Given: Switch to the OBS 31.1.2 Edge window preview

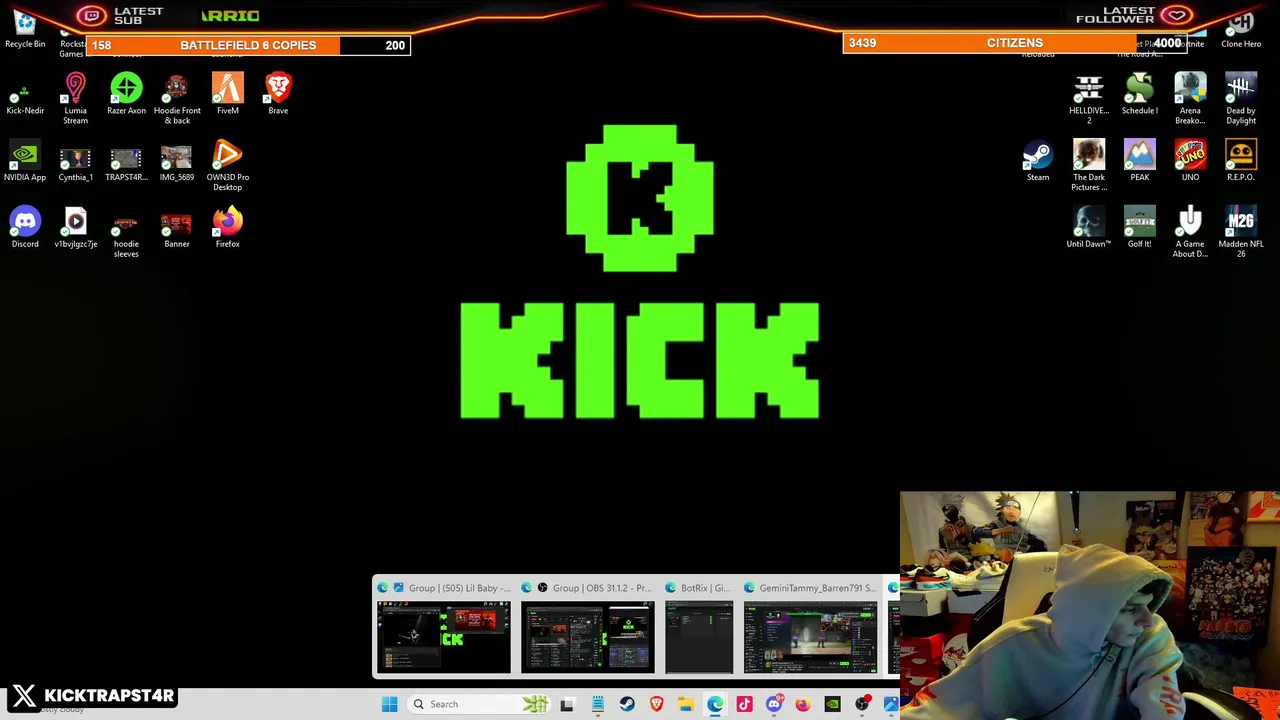Looking at the screenshot, I should [x=588, y=627].
